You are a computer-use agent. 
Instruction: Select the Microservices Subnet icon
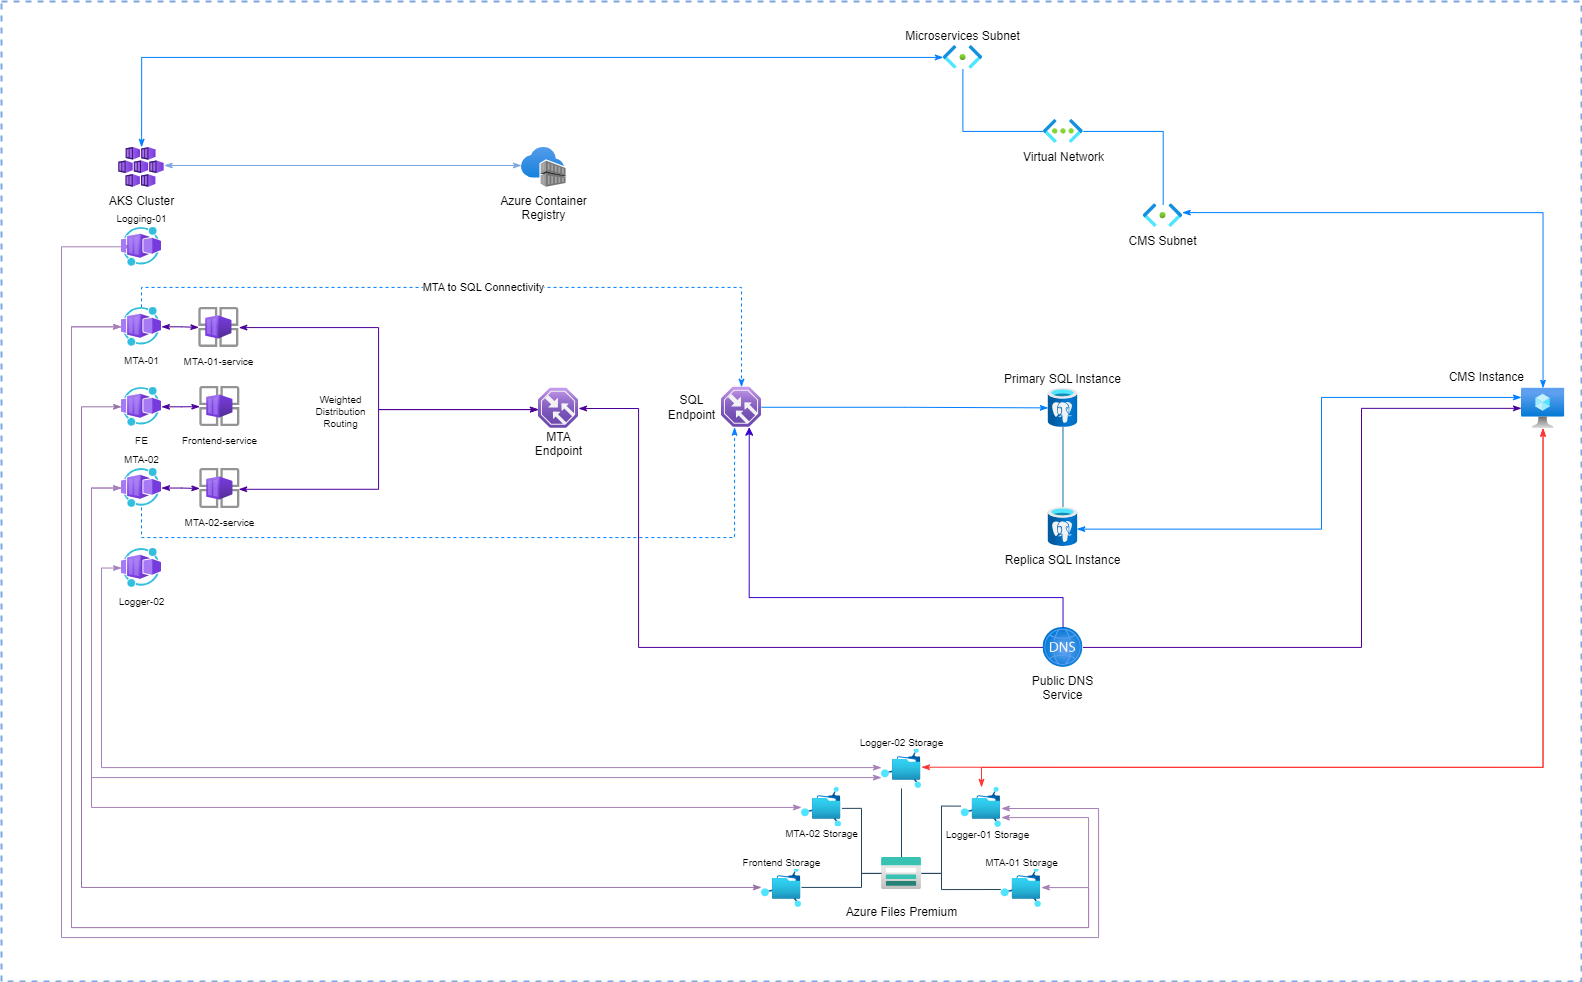pyautogui.click(x=963, y=57)
